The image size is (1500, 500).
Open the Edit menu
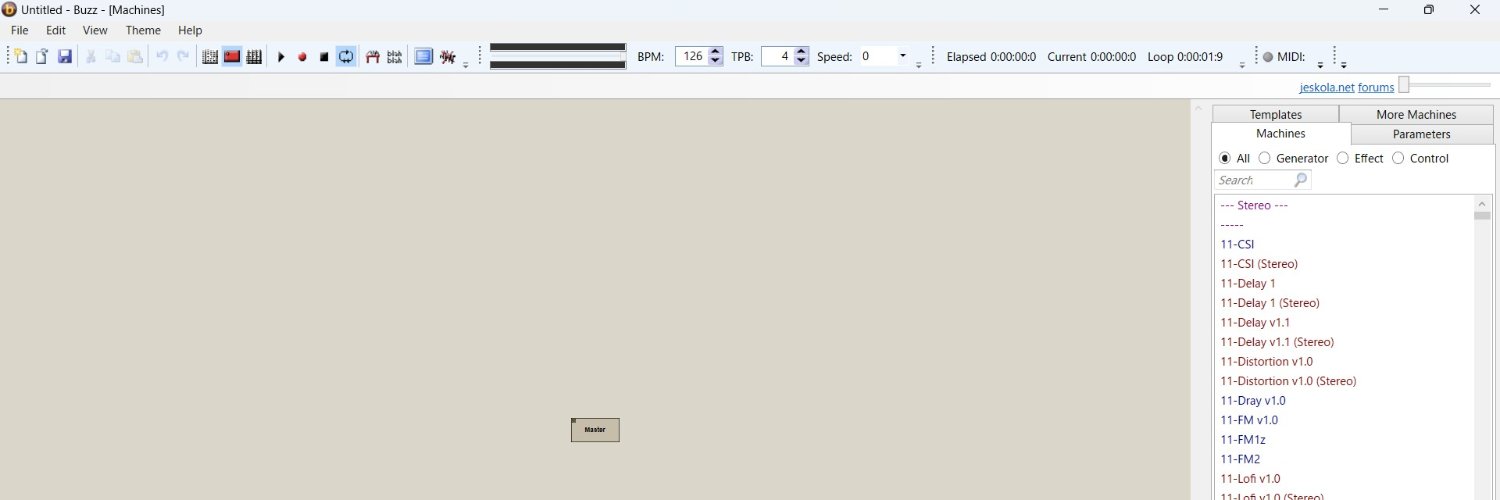[x=56, y=30]
